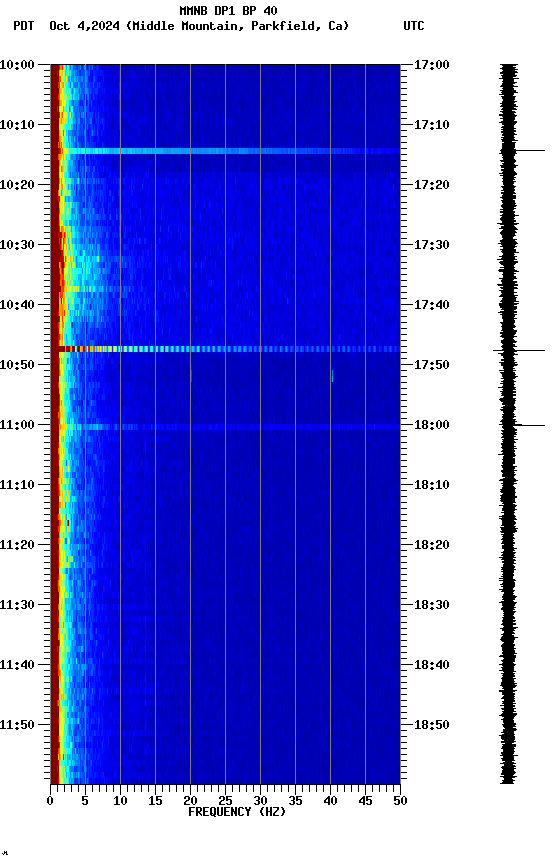Click the 18:50 UTC time label

click(431, 725)
